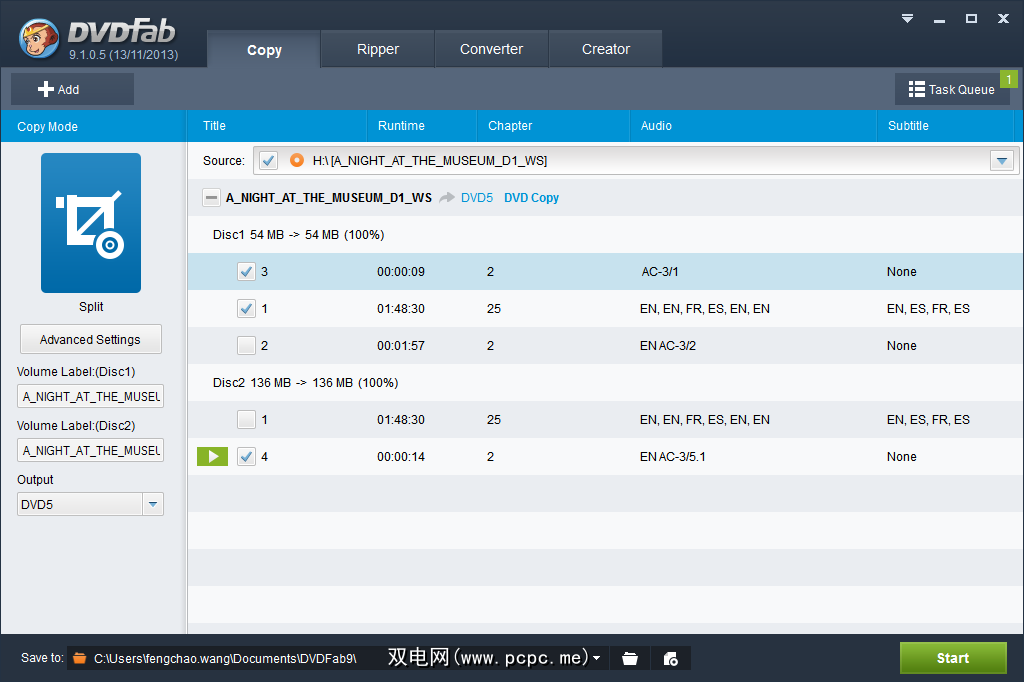Screen dimensions: 1024x682
Task: Open the Task Queue list
Action: tap(951, 90)
